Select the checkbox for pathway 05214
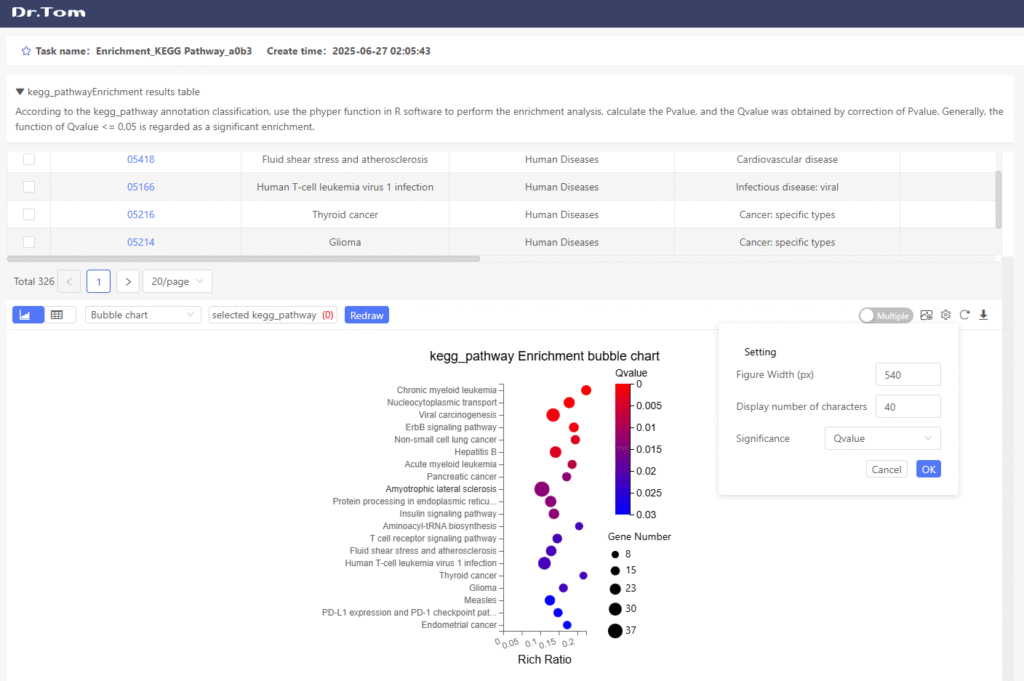 [x=29, y=242]
